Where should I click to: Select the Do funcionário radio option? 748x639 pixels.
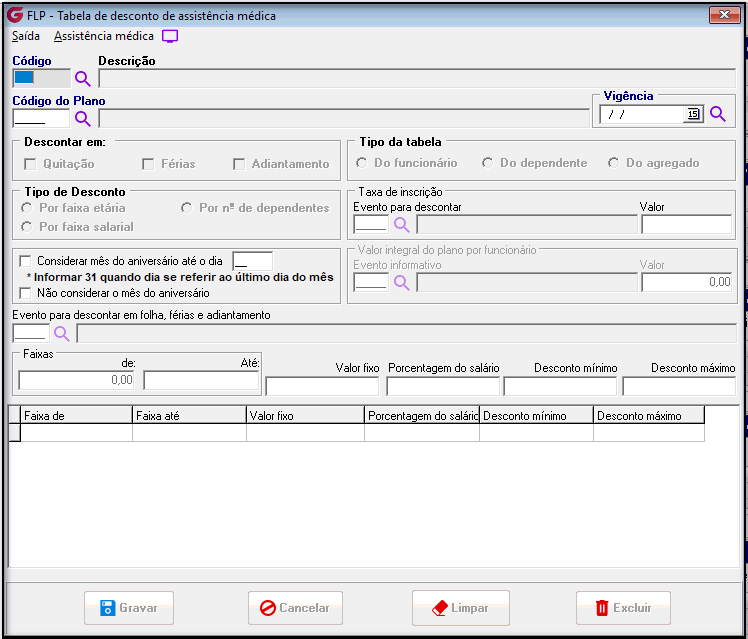click(x=362, y=163)
